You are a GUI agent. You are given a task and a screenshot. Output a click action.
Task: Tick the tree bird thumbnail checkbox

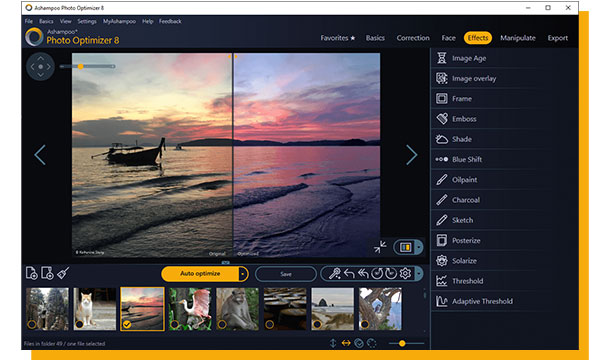[365, 324]
